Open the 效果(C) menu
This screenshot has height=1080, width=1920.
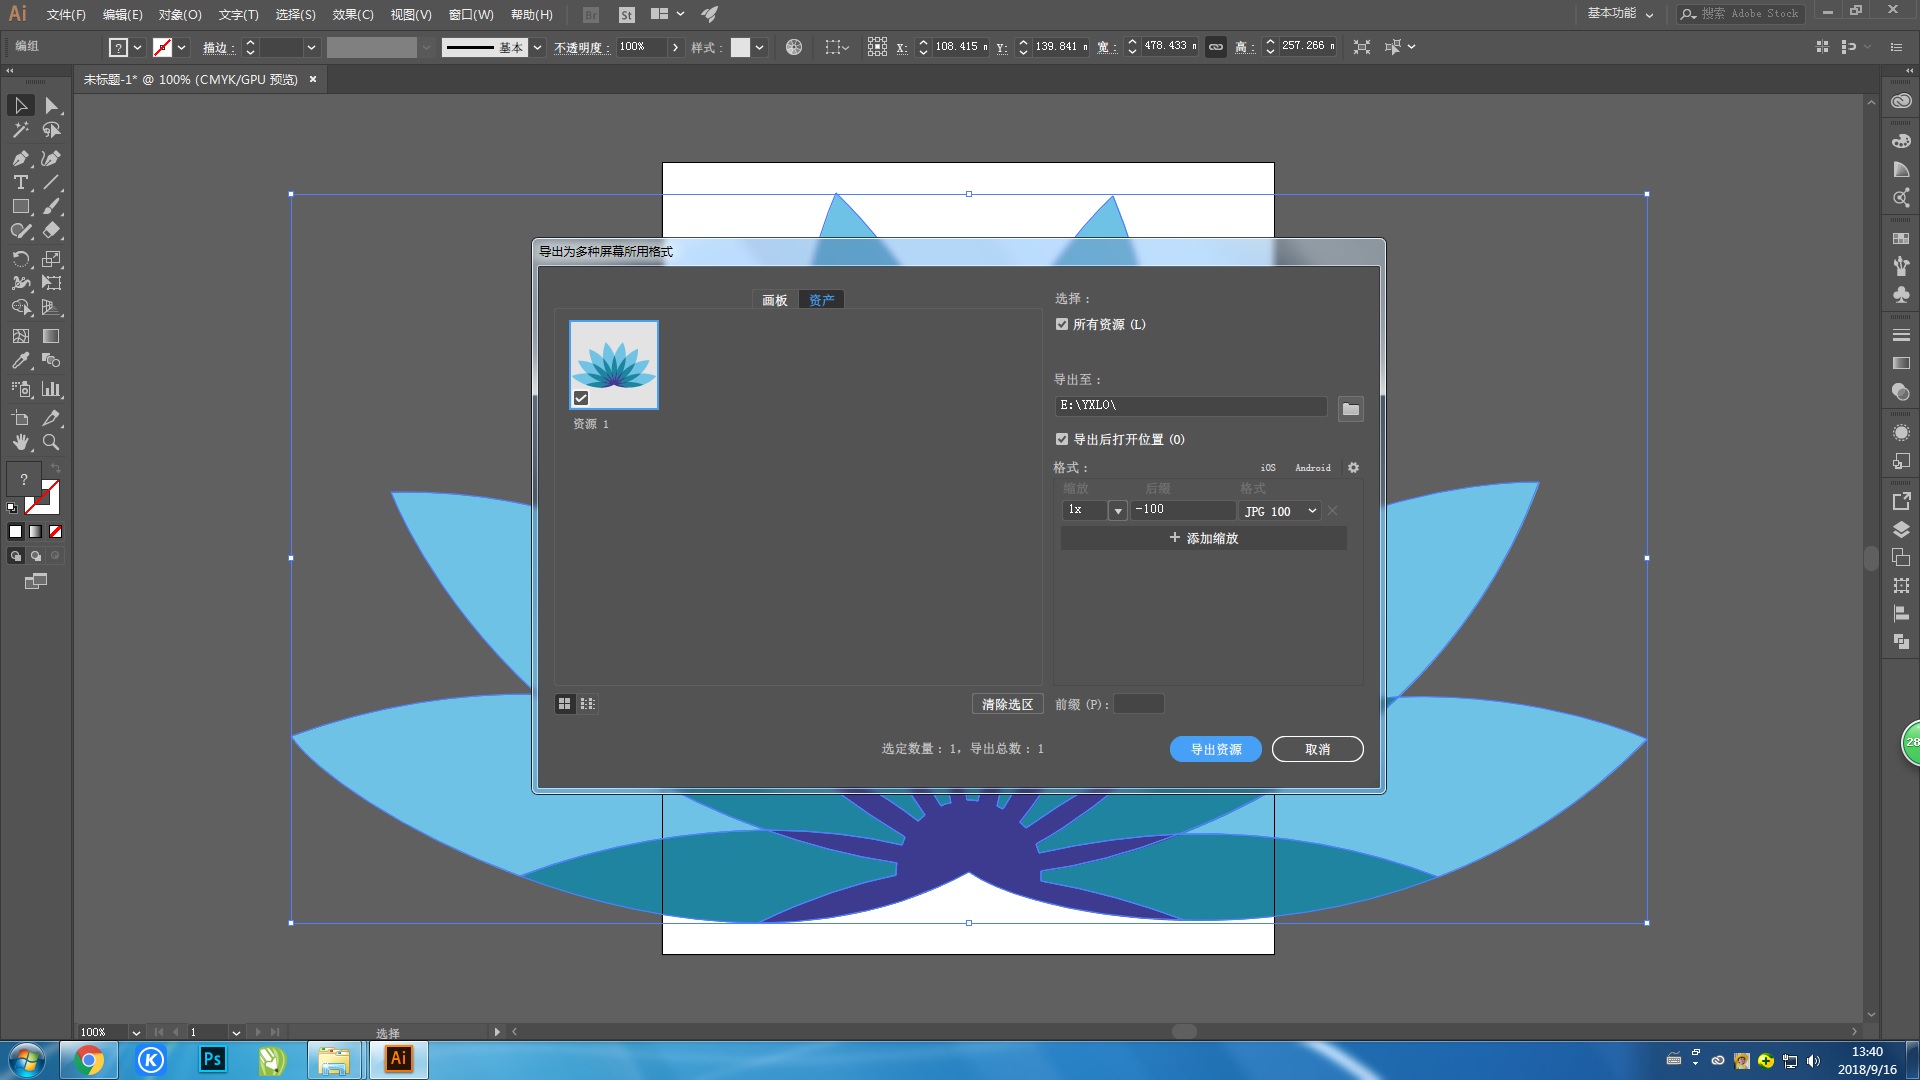(x=353, y=15)
